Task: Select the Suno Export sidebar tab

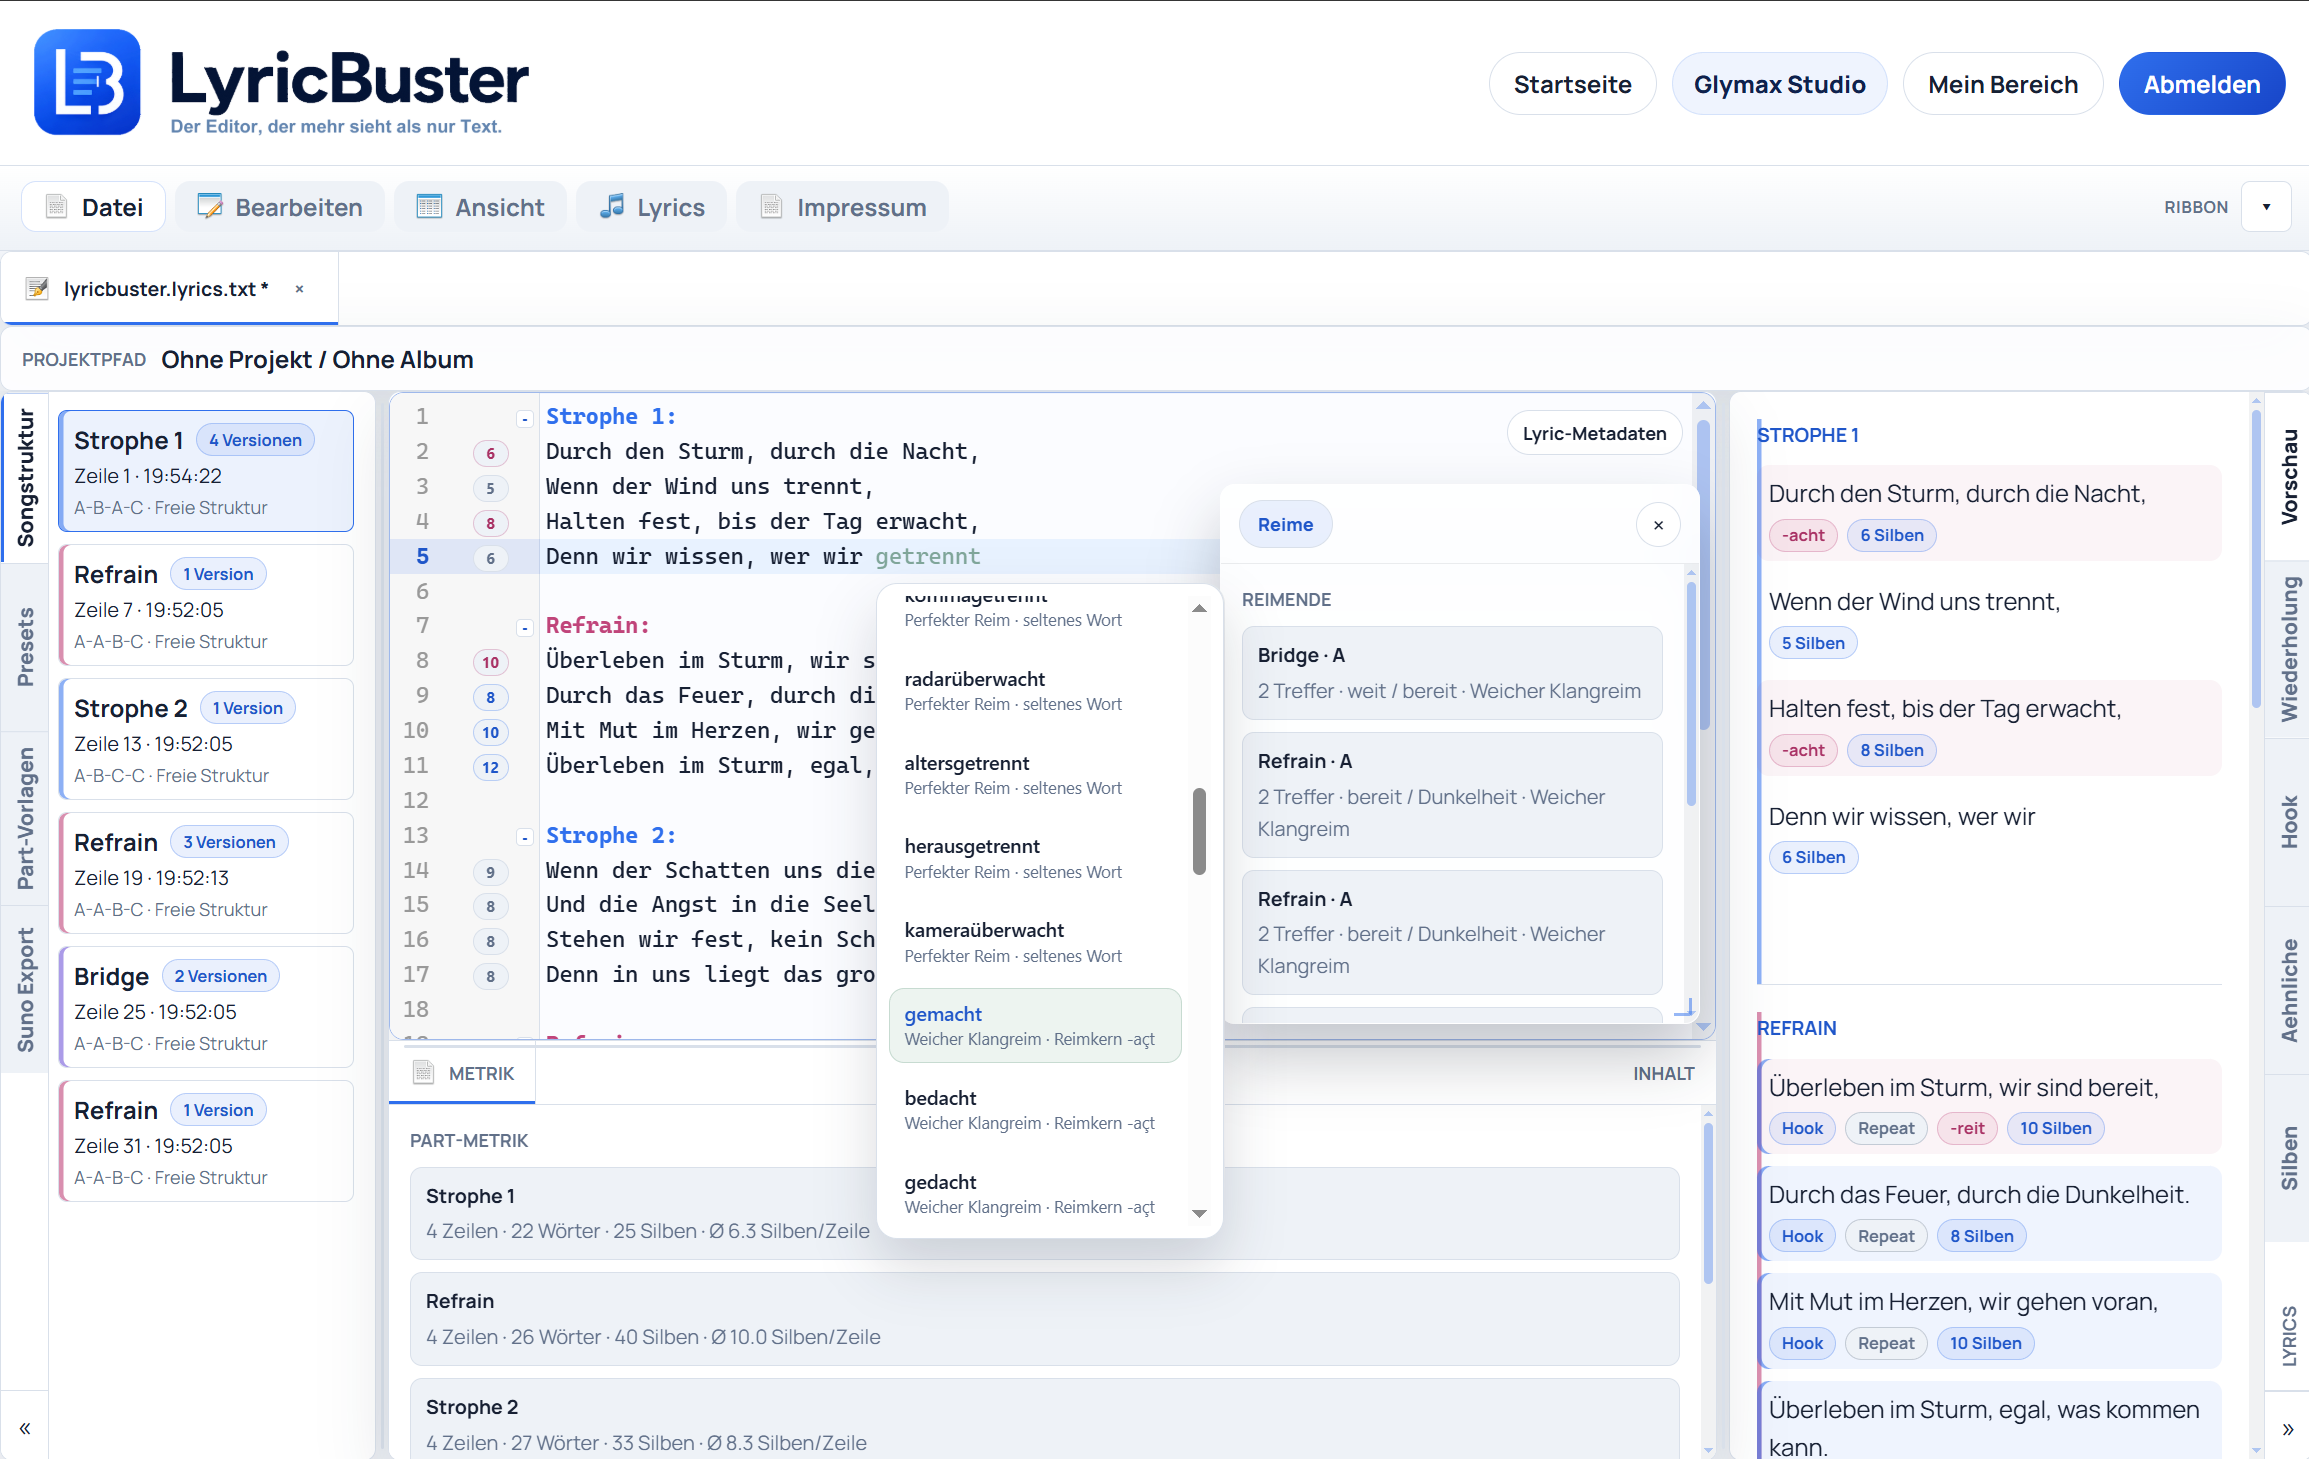Action: point(25,990)
